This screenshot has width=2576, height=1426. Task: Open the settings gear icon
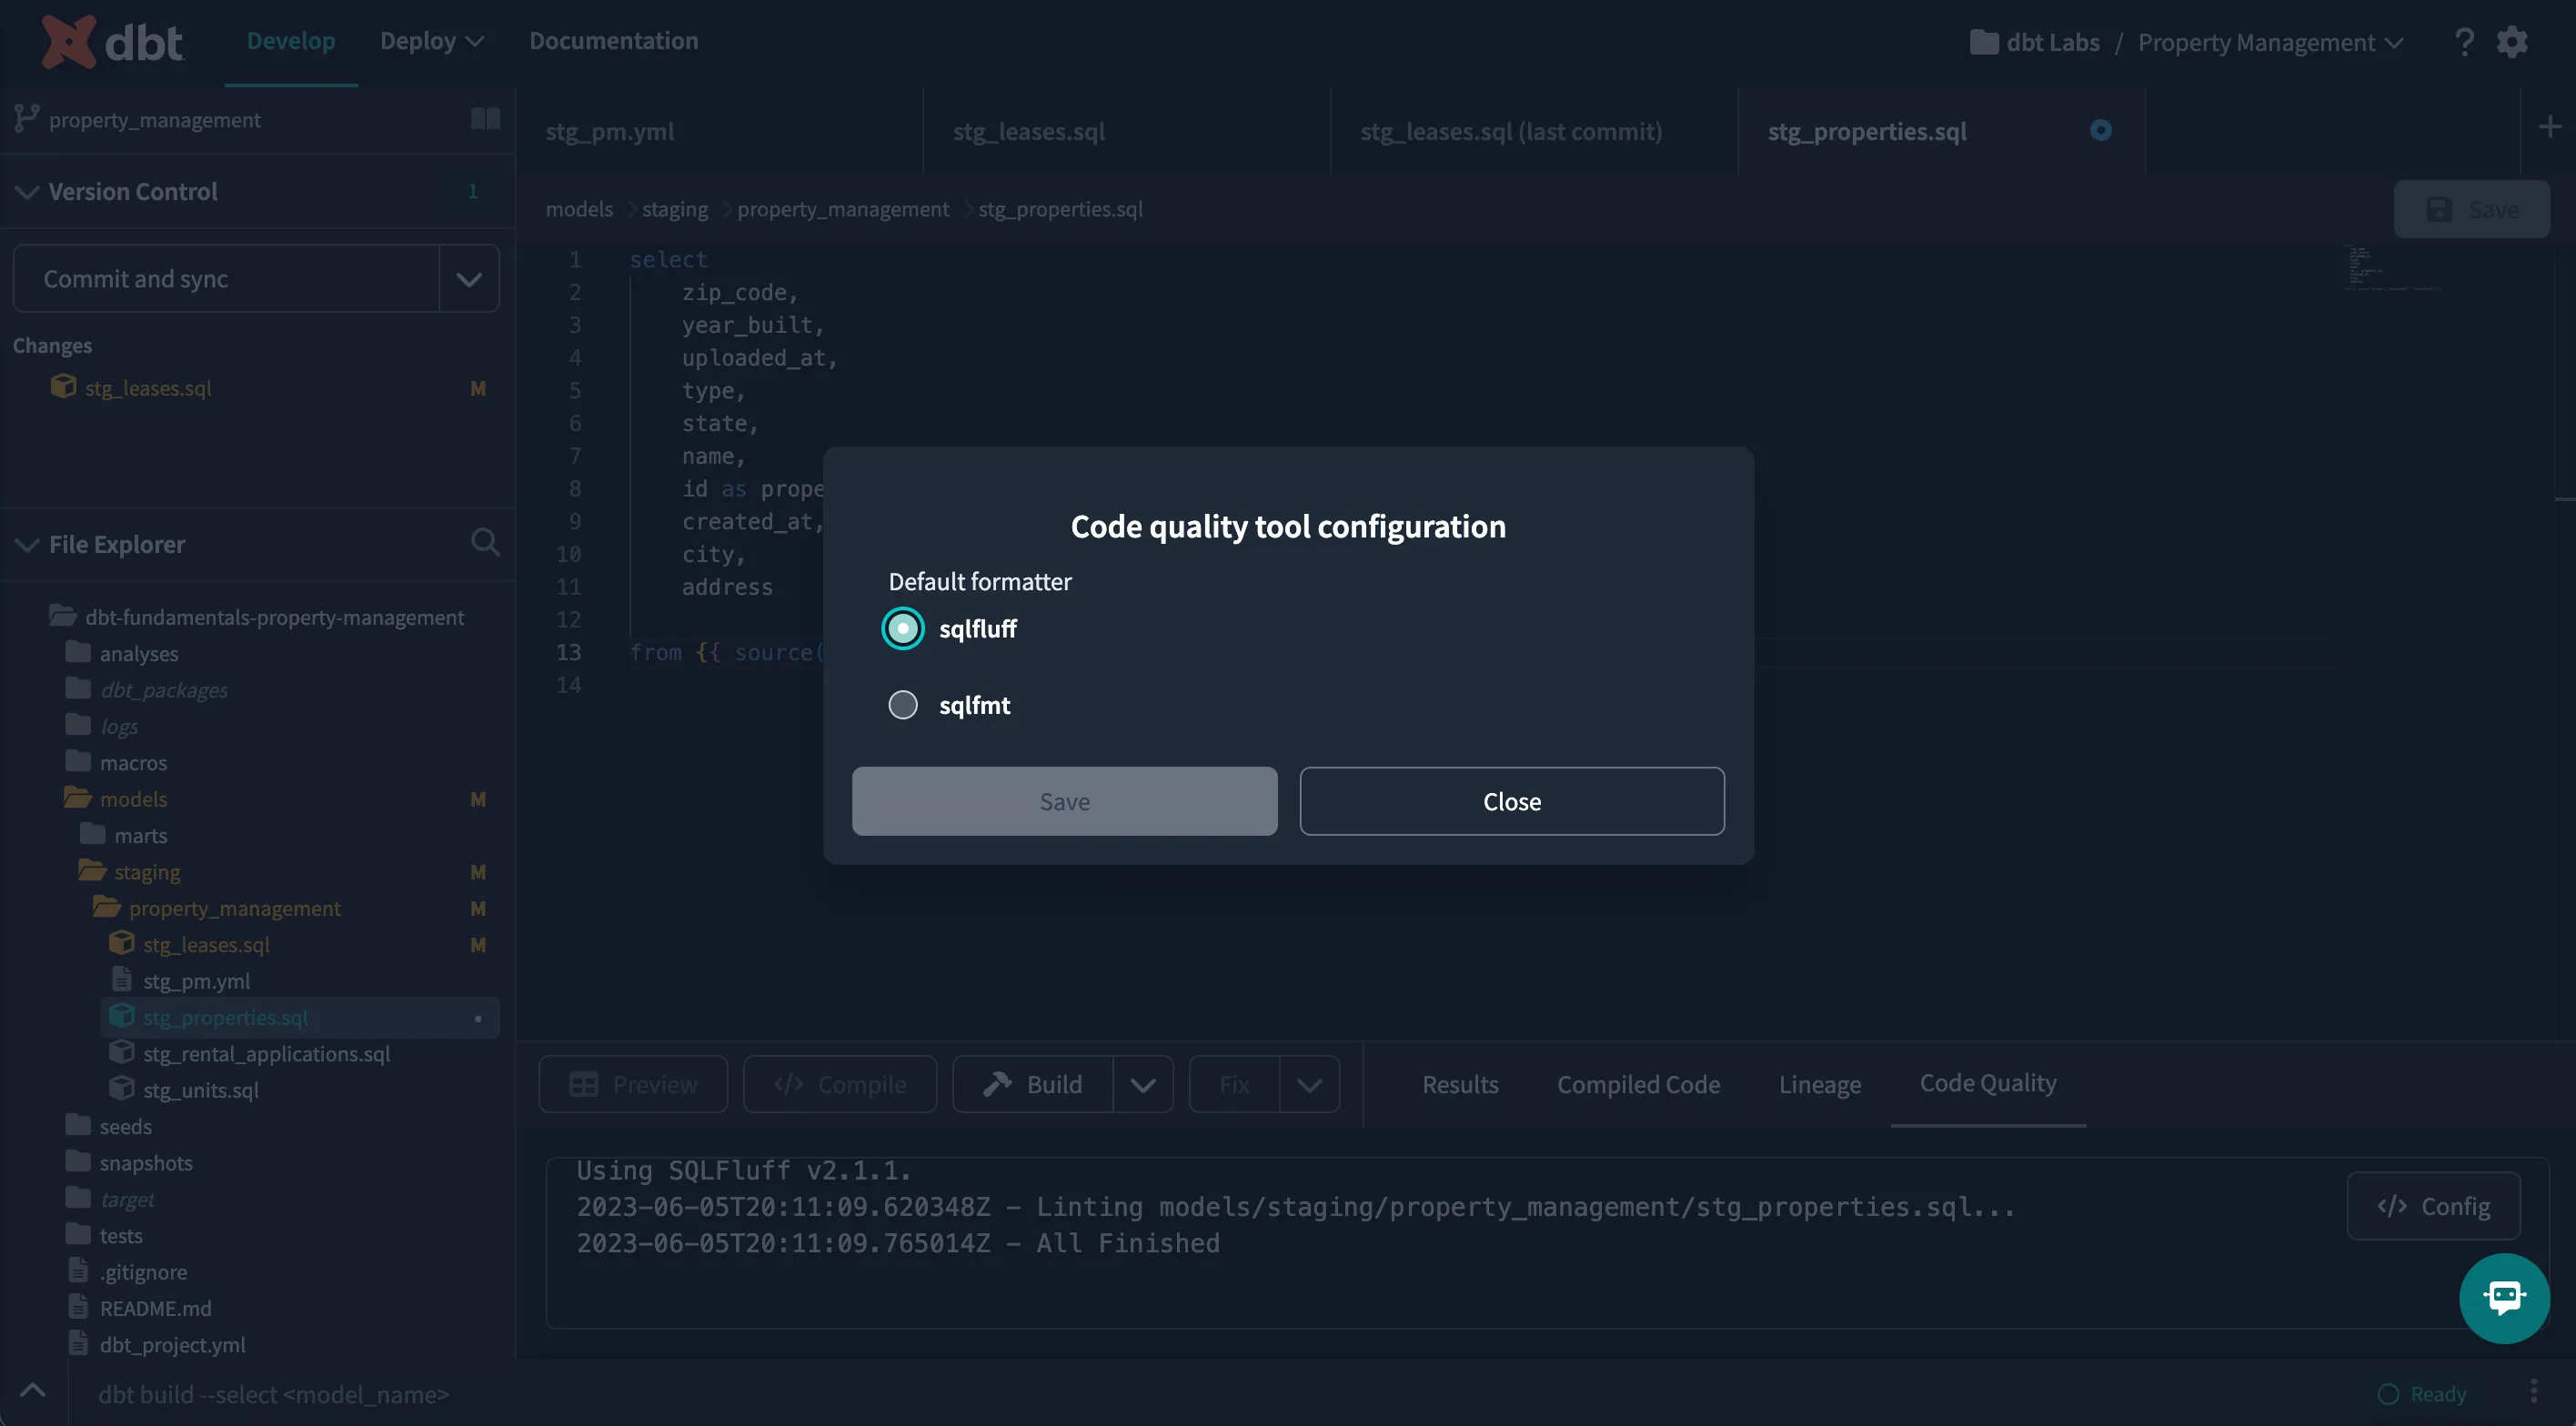click(x=2512, y=42)
